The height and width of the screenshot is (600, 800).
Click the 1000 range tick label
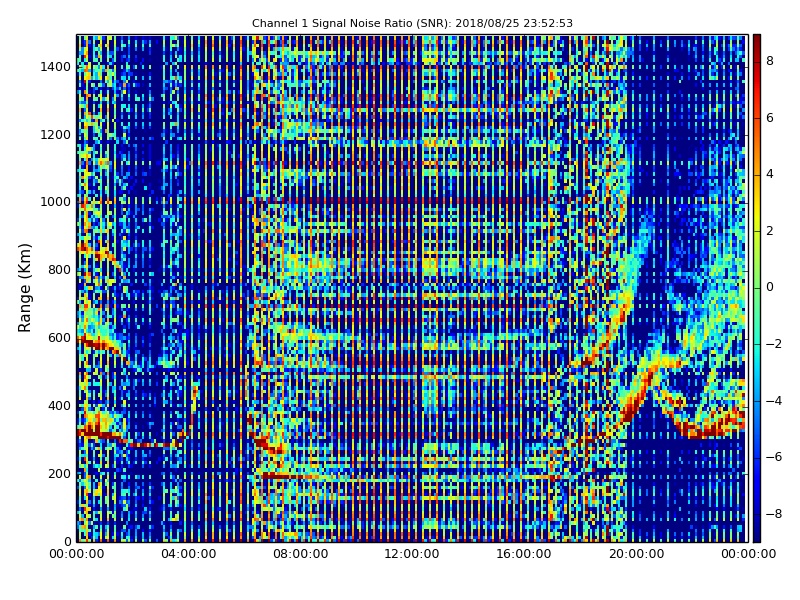pos(56,202)
